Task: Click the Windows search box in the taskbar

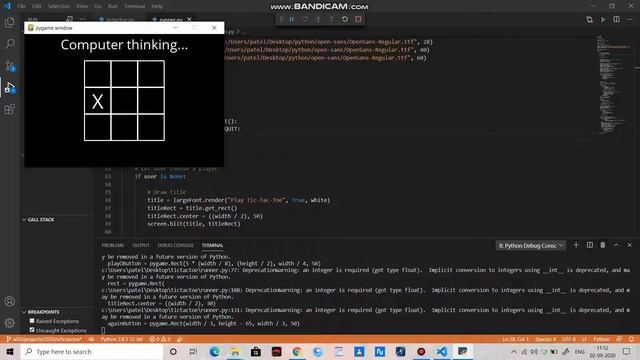Action: (x=92, y=351)
